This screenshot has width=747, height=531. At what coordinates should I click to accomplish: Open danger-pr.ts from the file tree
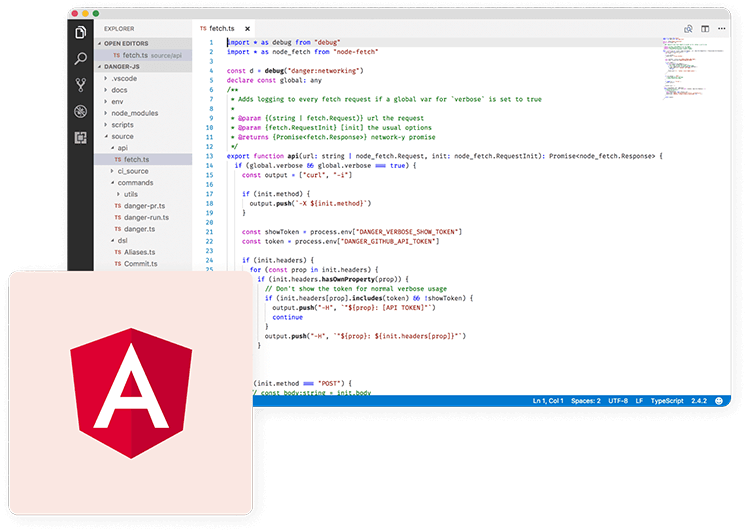point(144,206)
